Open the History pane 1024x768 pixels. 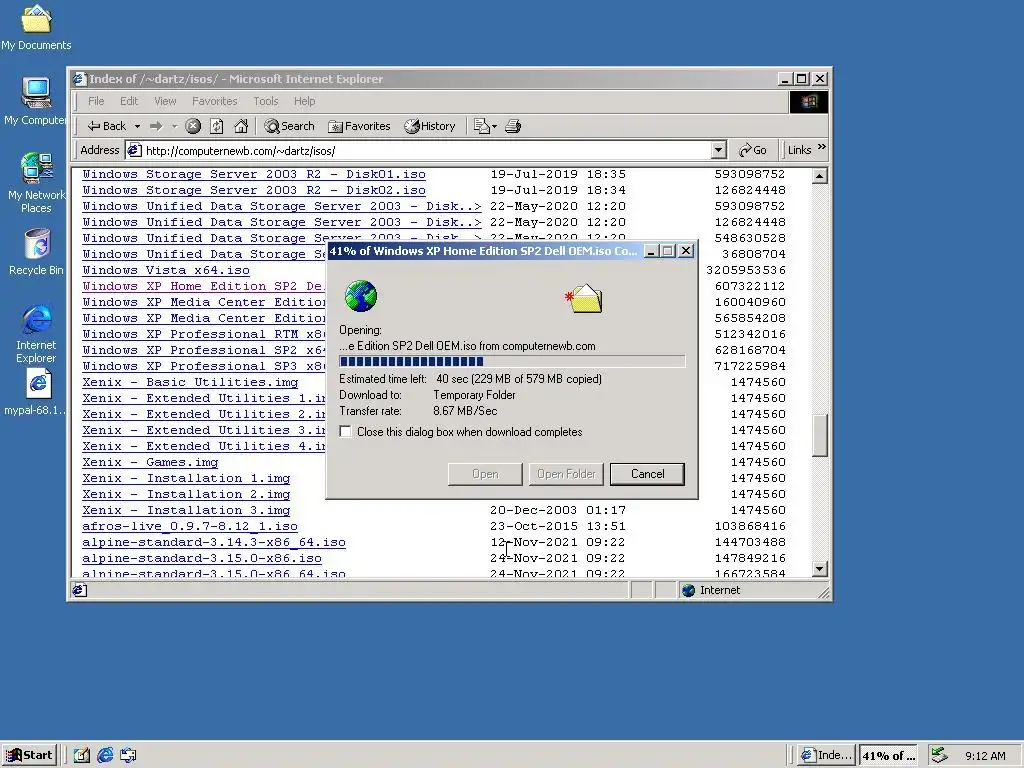click(x=430, y=126)
